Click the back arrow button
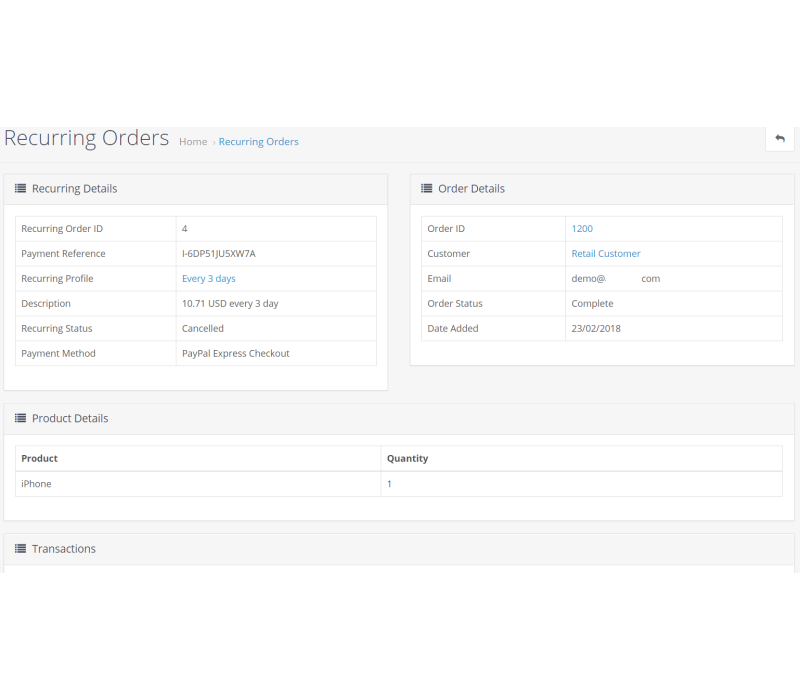 coord(780,139)
